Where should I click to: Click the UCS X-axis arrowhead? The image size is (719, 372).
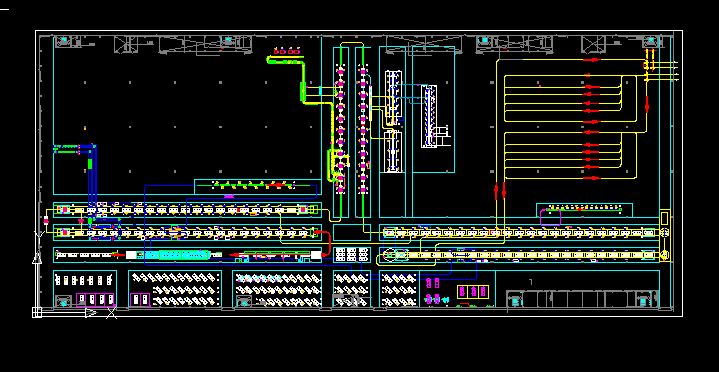coord(91,313)
